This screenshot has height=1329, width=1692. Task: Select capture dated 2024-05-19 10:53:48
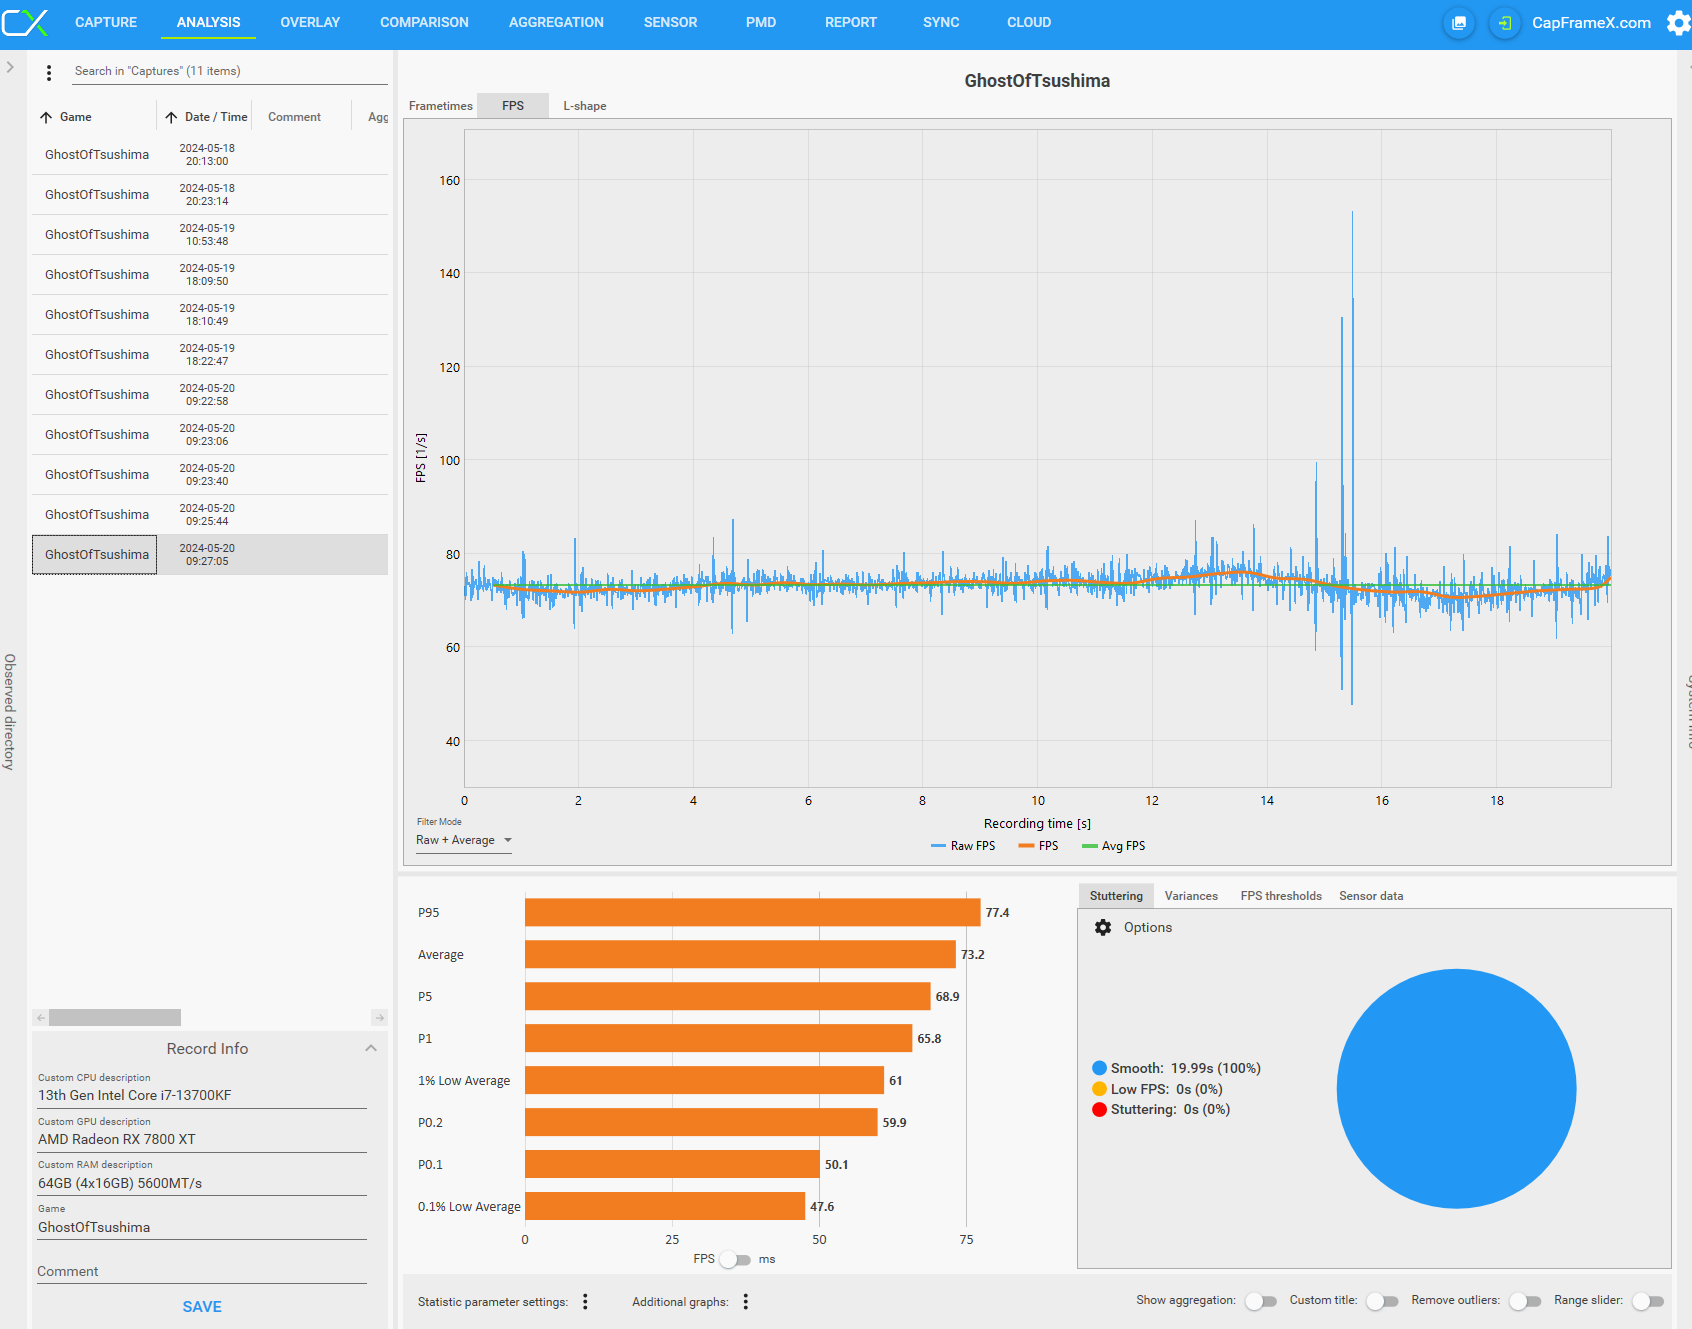click(x=210, y=235)
